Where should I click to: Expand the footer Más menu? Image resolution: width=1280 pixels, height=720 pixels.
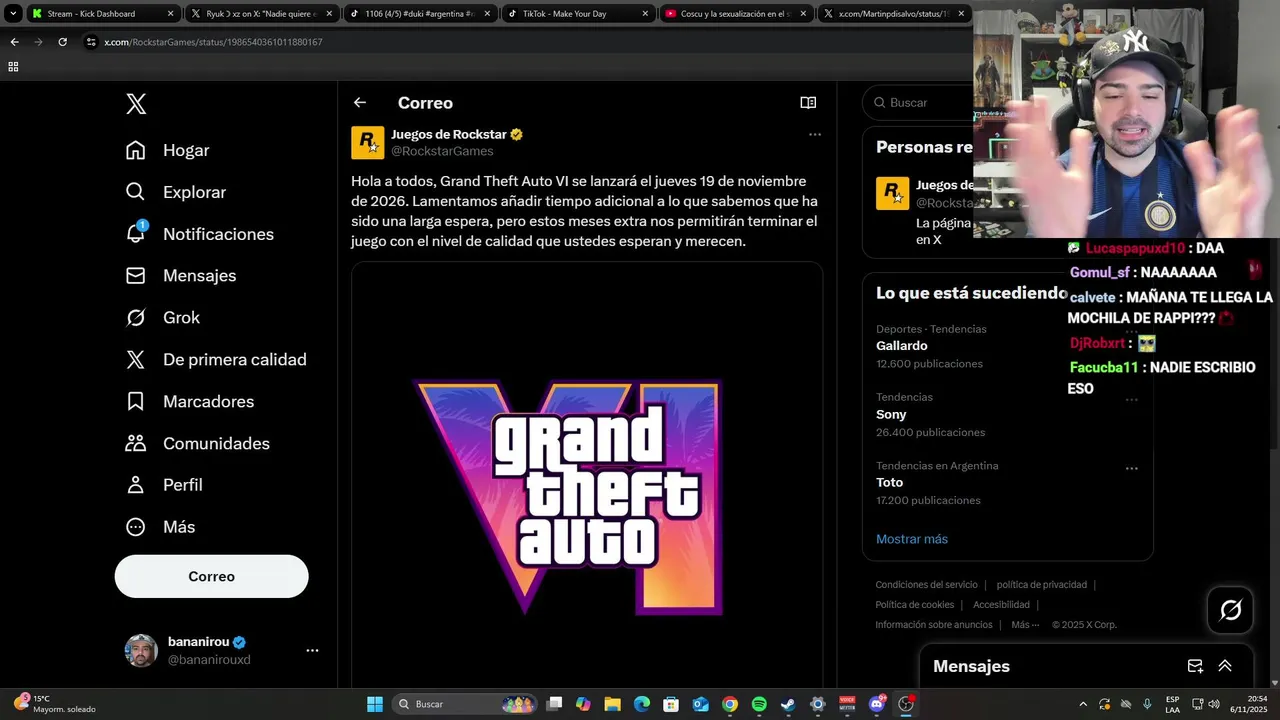click(1024, 625)
